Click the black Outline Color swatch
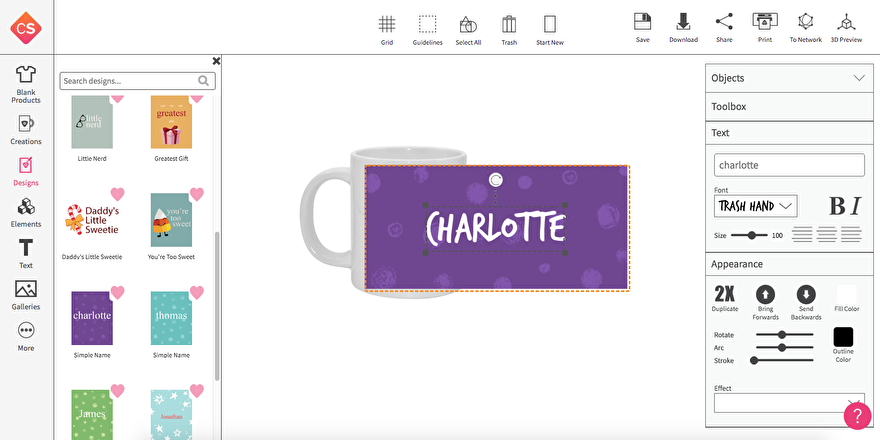Image resolution: width=880 pixels, height=440 pixels. (843, 337)
